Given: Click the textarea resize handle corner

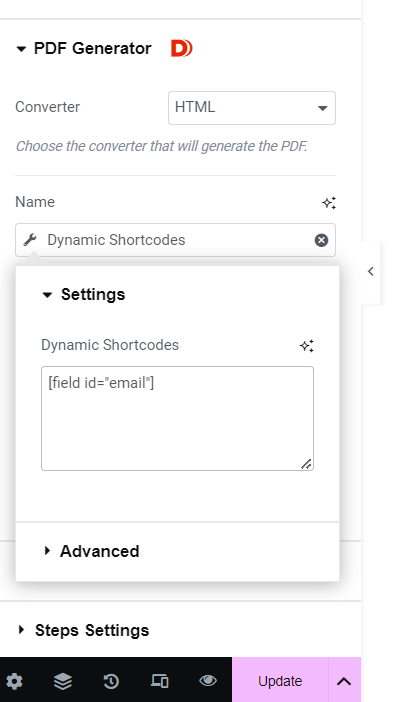Looking at the screenshot, I should click(307, 464).
